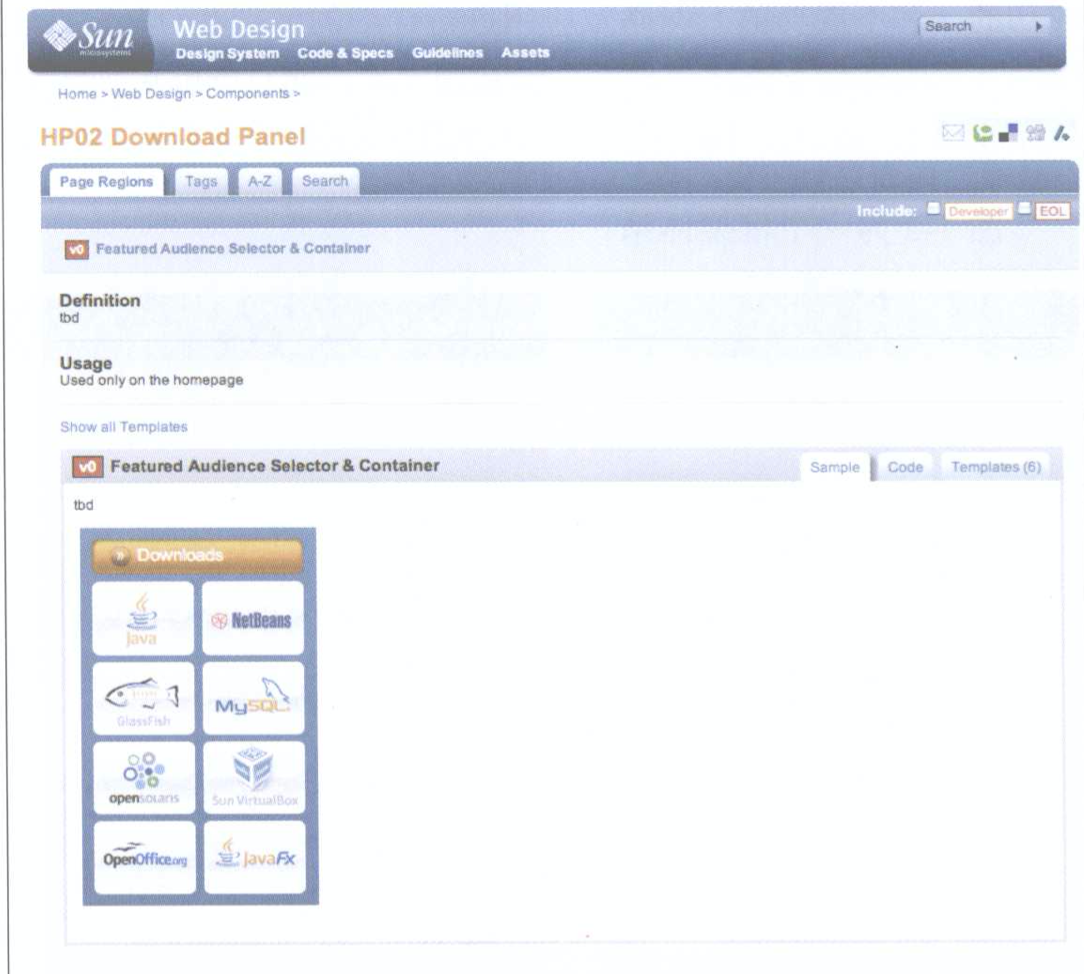Open the OpenSolaris download tile
The image size is (1084, 974).
144,778
